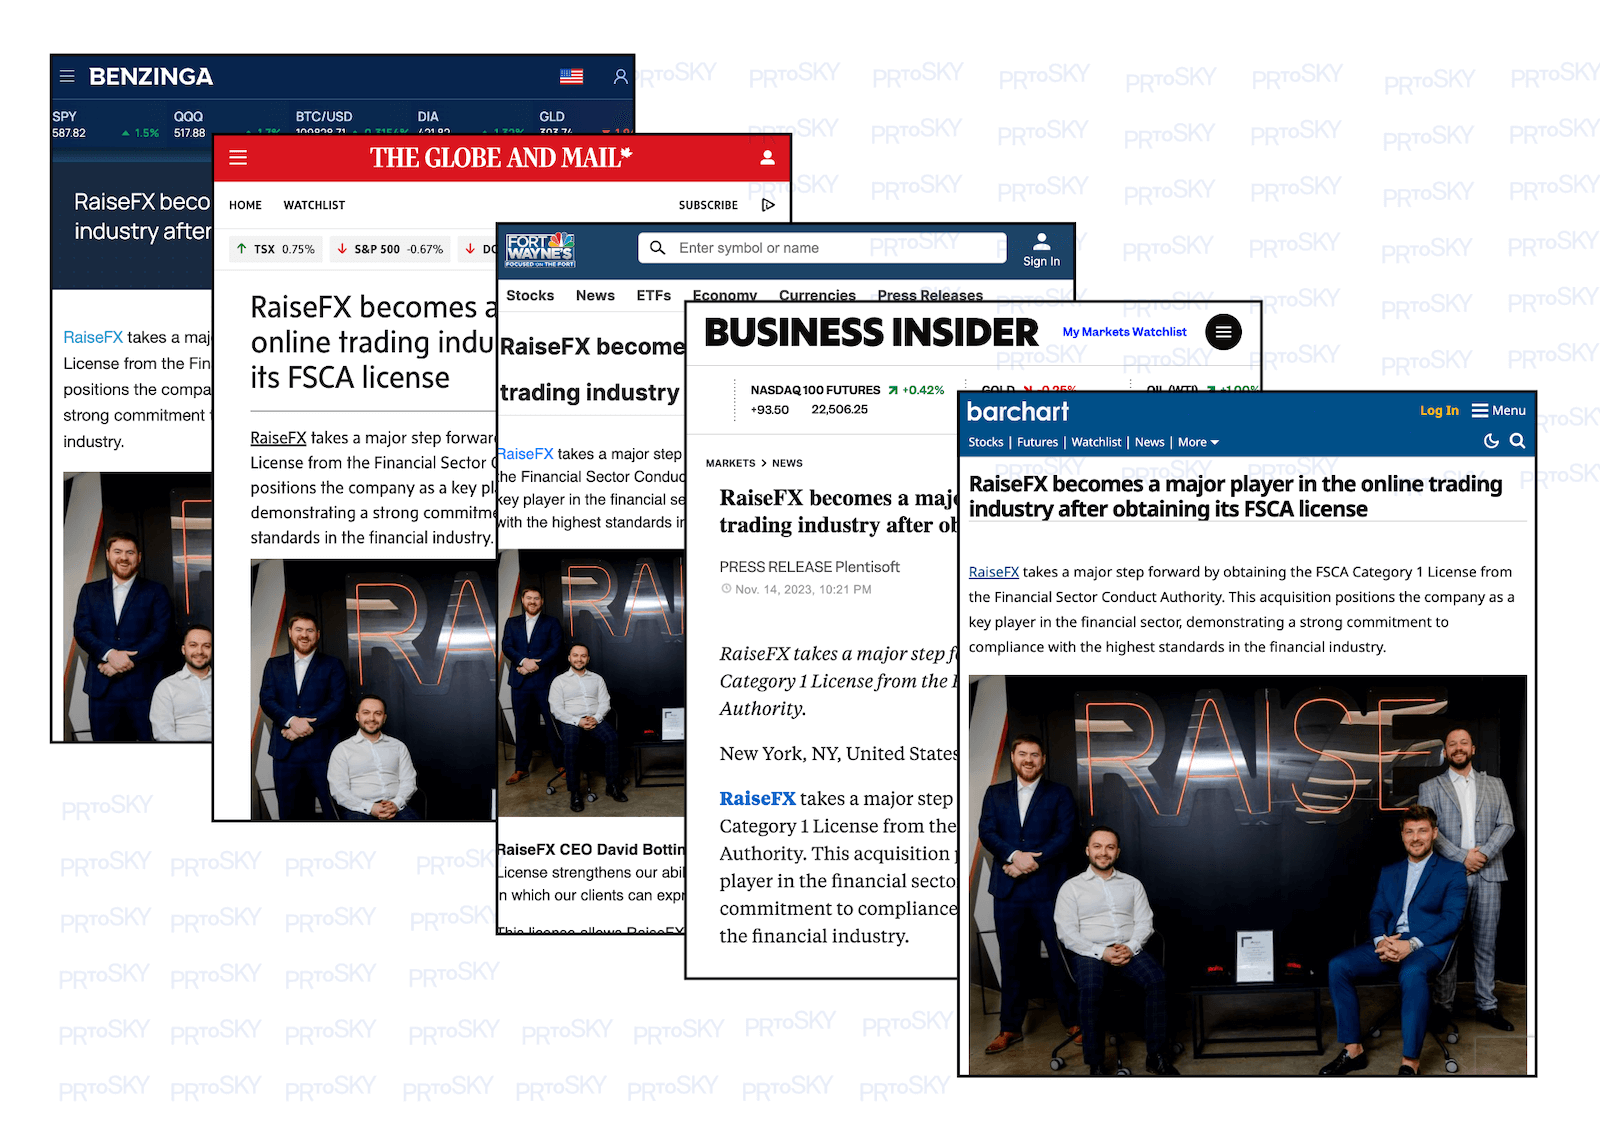Open Barchart search magnifier icon
The height and width of the screenshot is (1141, 1600).
[x=1517, y=441]
